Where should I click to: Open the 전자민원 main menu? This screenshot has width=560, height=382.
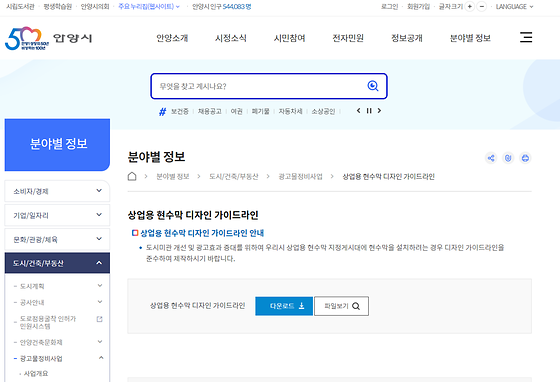348,38
